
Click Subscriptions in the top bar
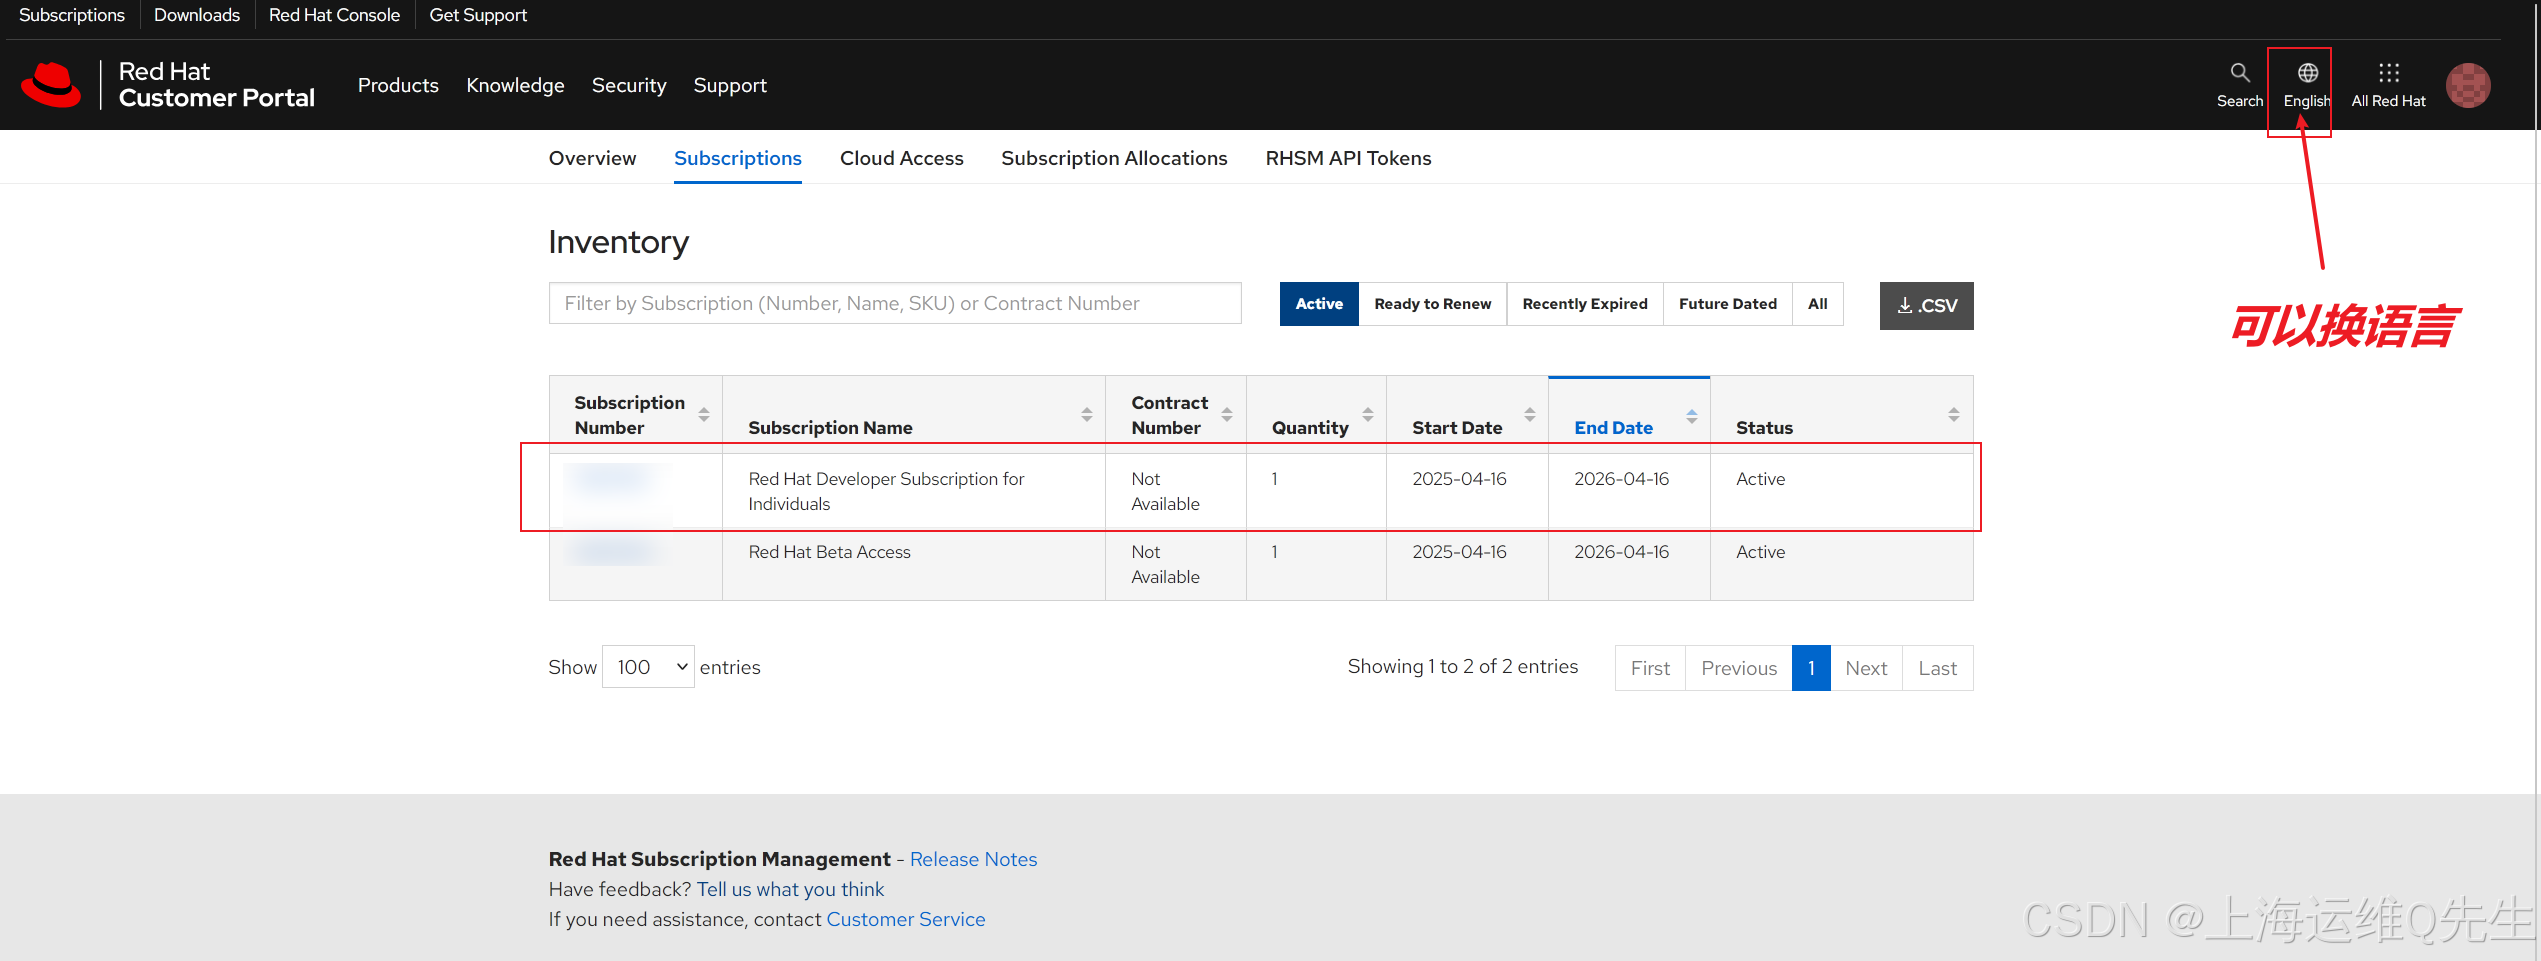coord(72,15)
